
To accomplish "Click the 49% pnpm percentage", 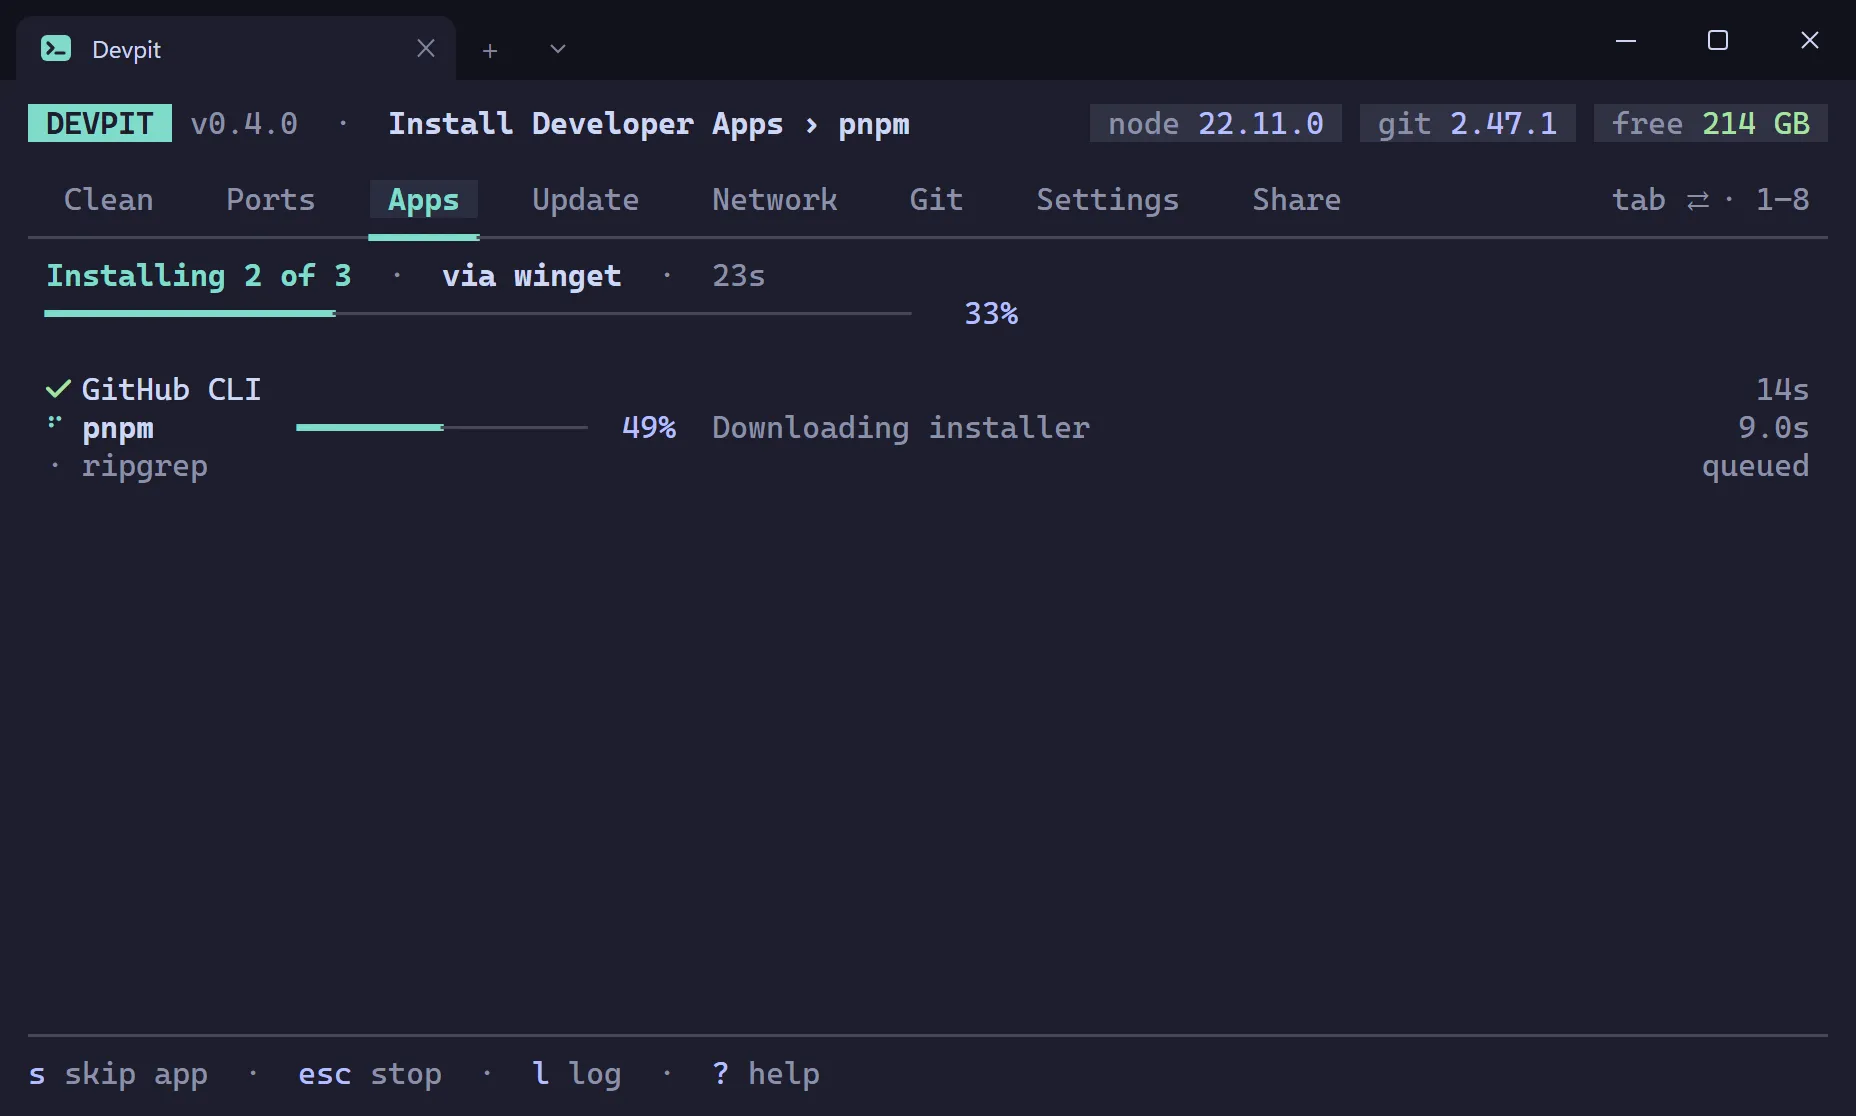I will click(x=649, y=428).
